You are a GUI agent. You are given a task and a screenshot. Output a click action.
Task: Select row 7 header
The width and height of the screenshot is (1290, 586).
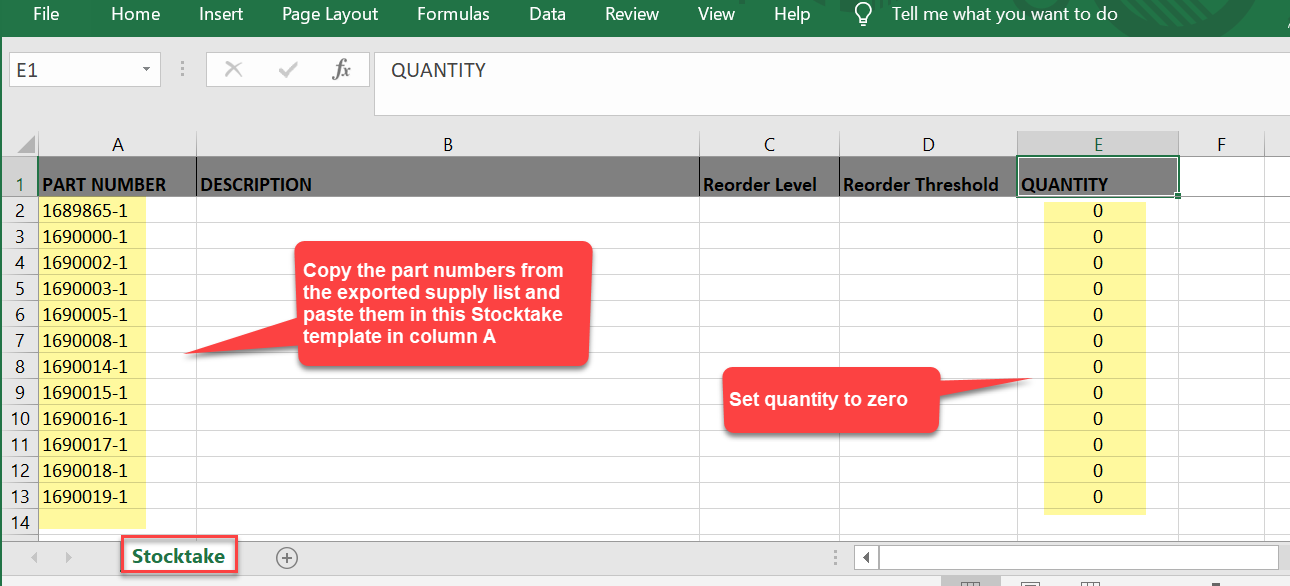point(20,341)
